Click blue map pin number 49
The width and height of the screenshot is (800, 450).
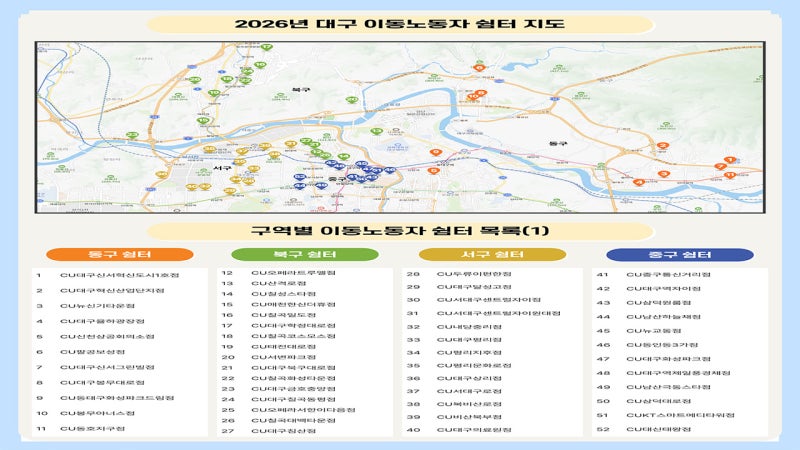(321, 185)
